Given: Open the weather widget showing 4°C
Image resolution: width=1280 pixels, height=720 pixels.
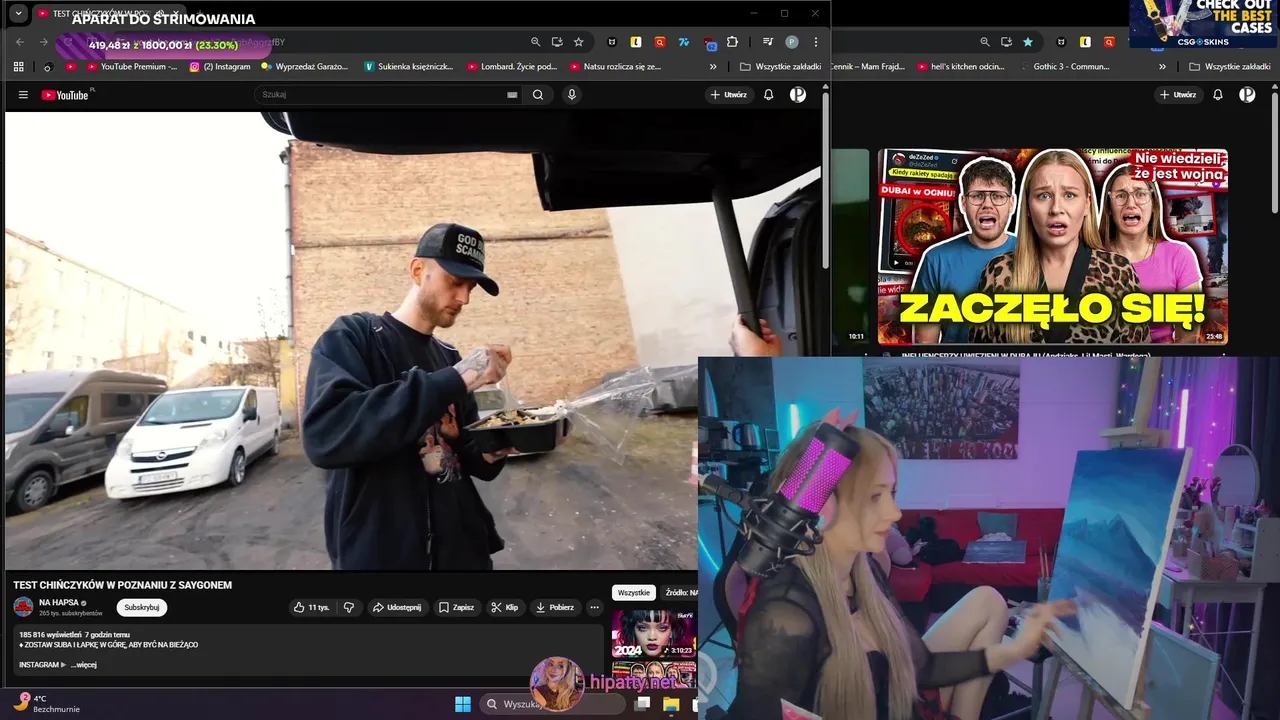Looking at the screenshot, I should (45, 703).
